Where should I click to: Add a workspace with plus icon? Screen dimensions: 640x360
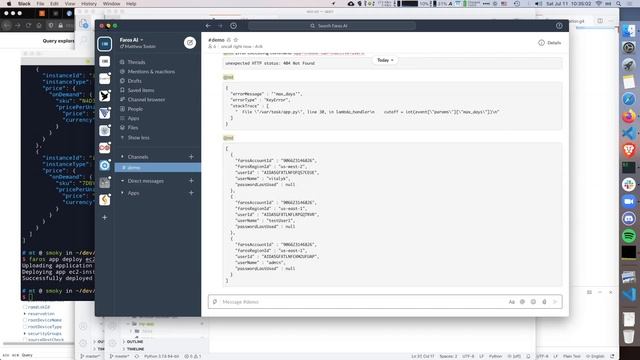[104, 218]
